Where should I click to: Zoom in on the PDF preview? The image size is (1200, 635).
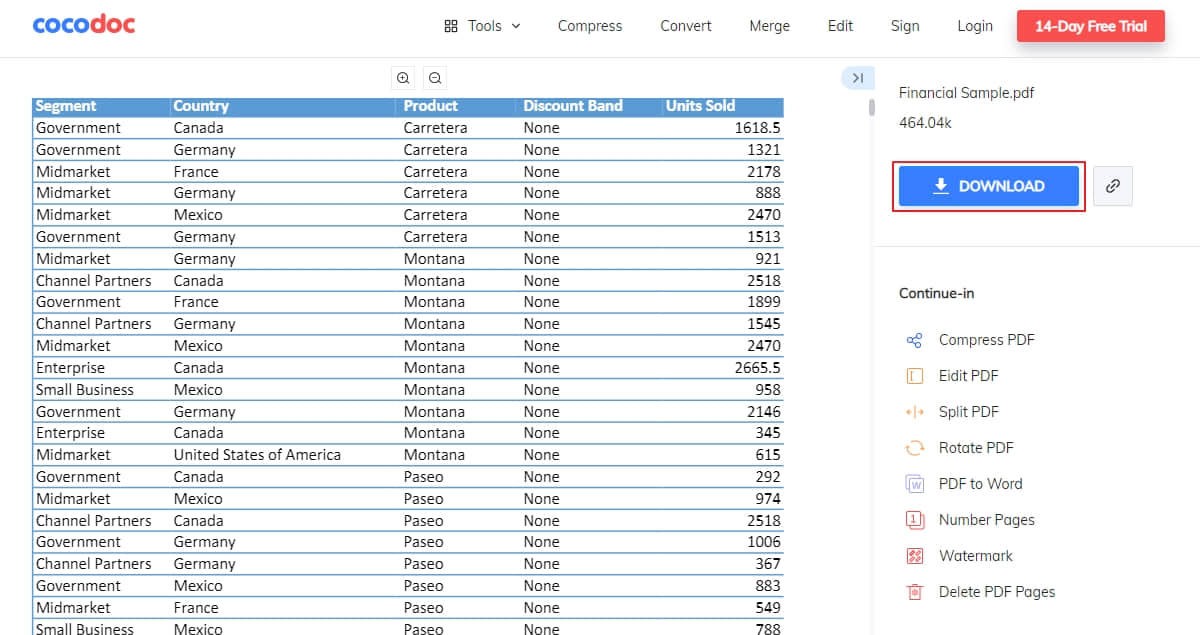(403, 77)
